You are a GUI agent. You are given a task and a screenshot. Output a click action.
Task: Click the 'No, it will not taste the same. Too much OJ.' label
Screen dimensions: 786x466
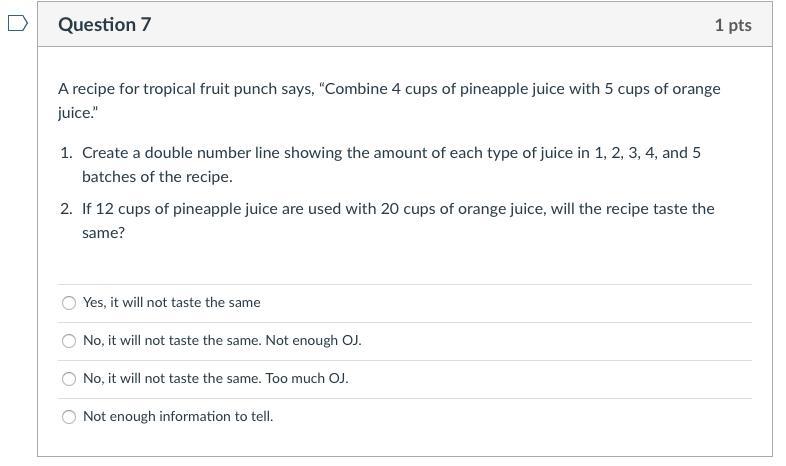point(215,378)
